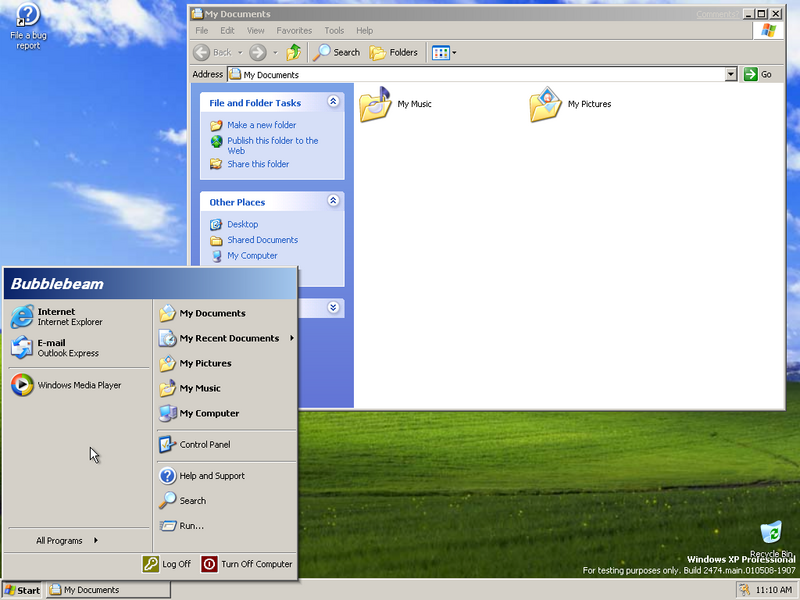This screenshot has height=600, width=800.
Task: Collapse the Other Places panel
Action: (333, 202)
